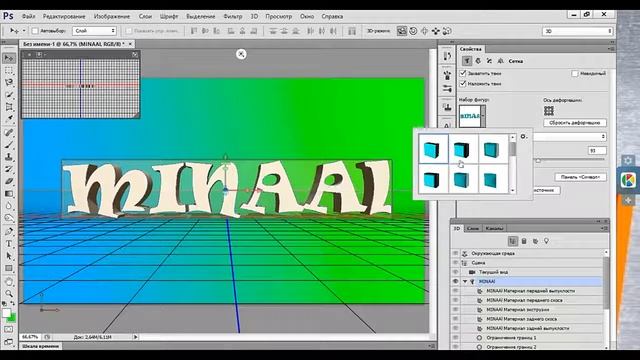Viewport: 640px width, 360px height.
Task: Open the 3D workspace dropdown
Action: point(577,31)
